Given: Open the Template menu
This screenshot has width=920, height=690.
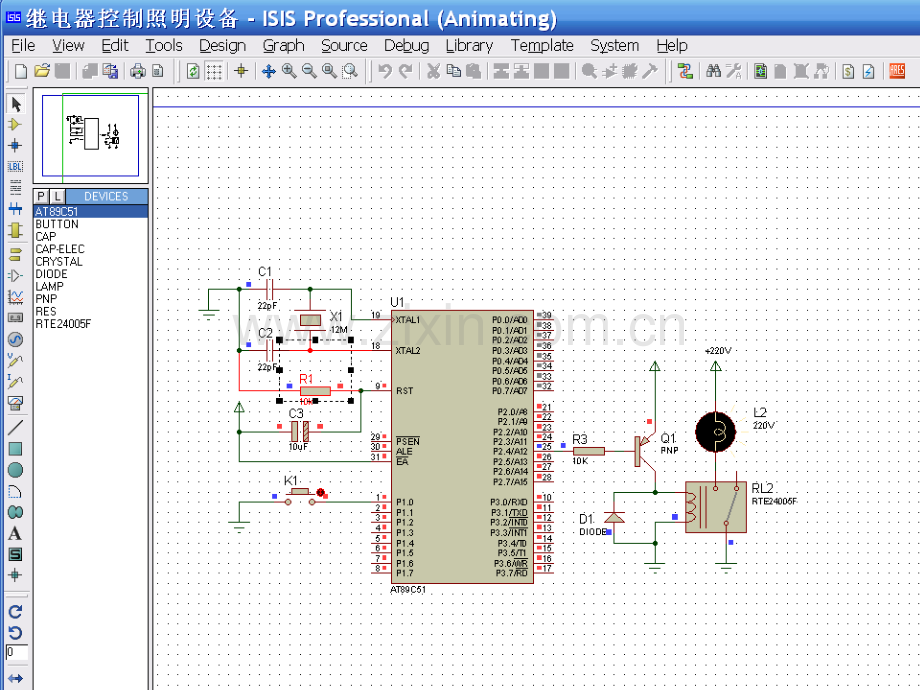Looking at the screenshot, I should click(542, 45).
